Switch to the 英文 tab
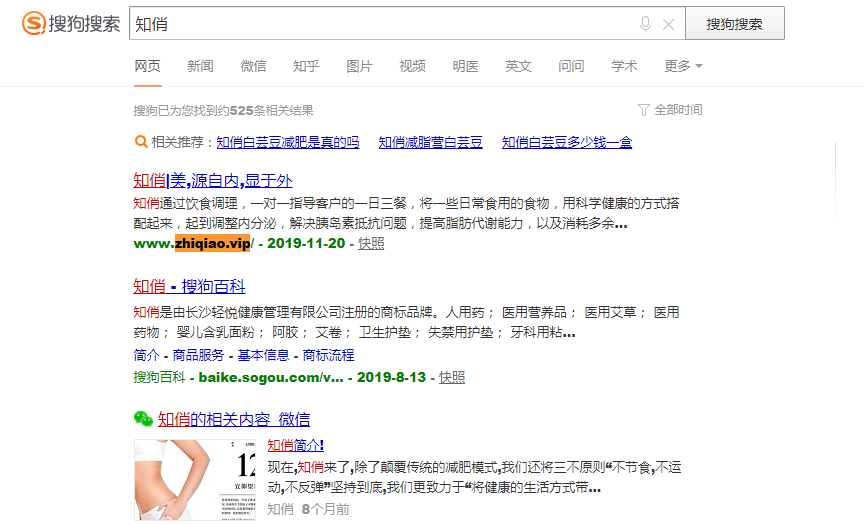Screen dimensions: 864x525 (x=519, y=66)
